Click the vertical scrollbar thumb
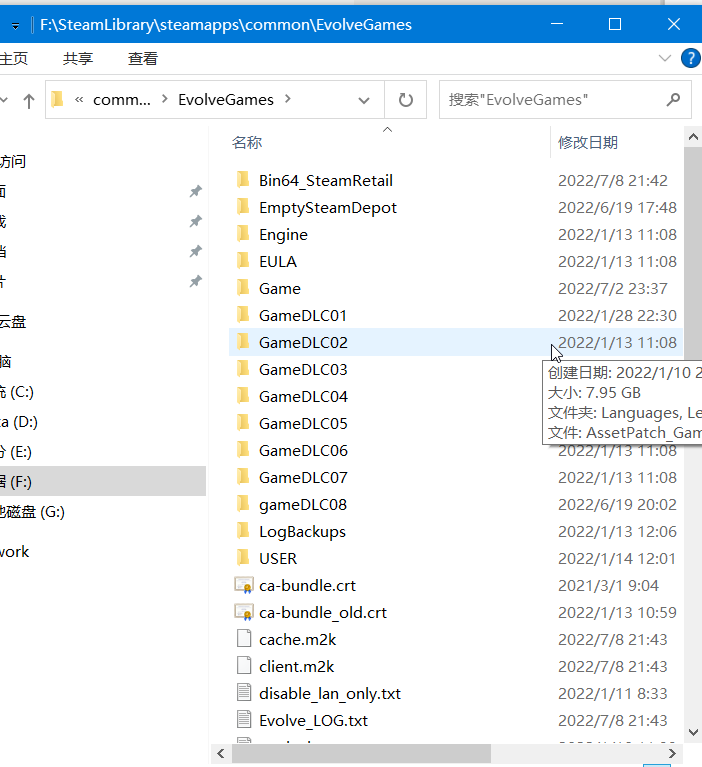Image resolution: width=702 pixels, height=767 pixels. pos(693,254)
